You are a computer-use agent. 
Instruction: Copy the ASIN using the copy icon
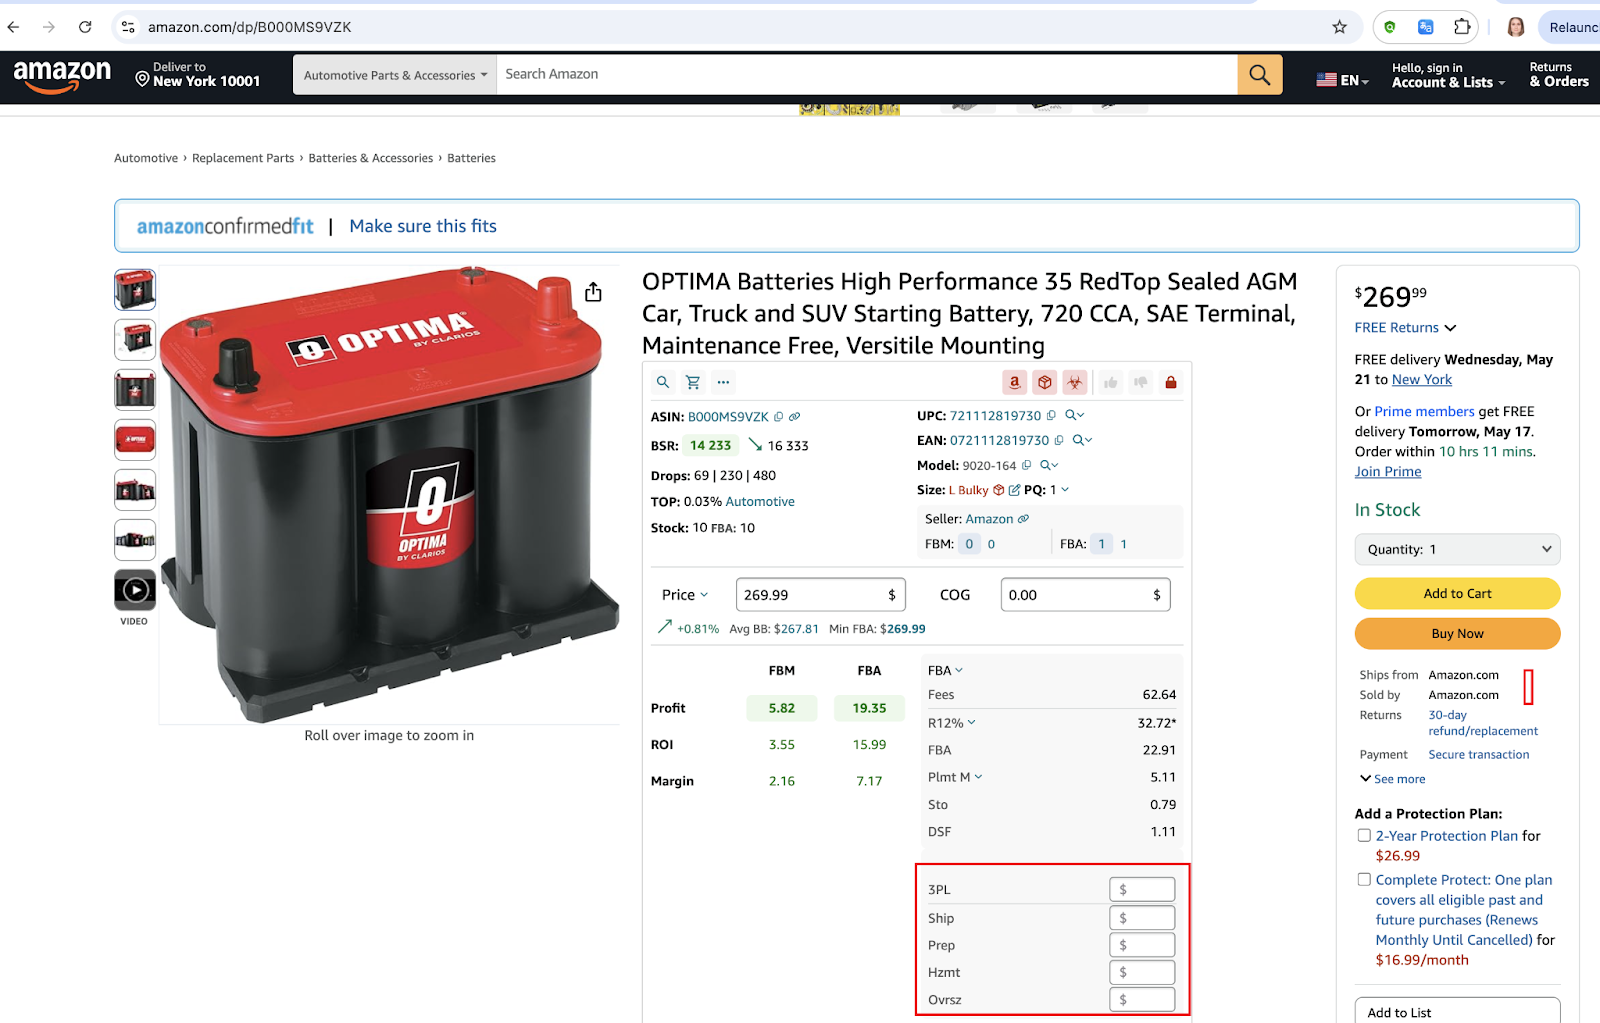tap(781, 416)
